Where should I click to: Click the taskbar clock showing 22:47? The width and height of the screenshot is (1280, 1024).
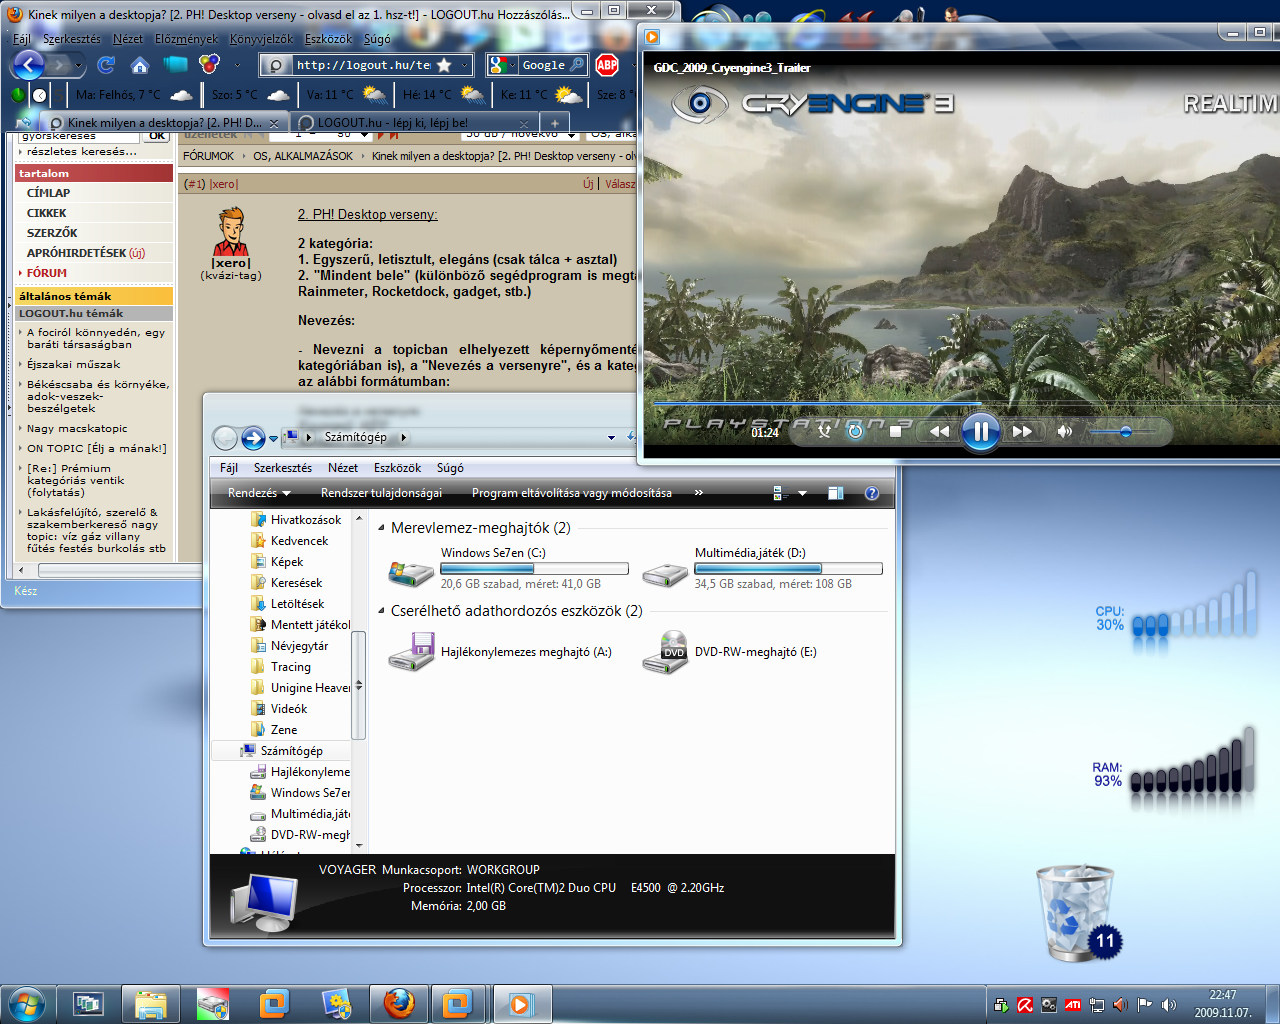(x=1223, y=1004)
